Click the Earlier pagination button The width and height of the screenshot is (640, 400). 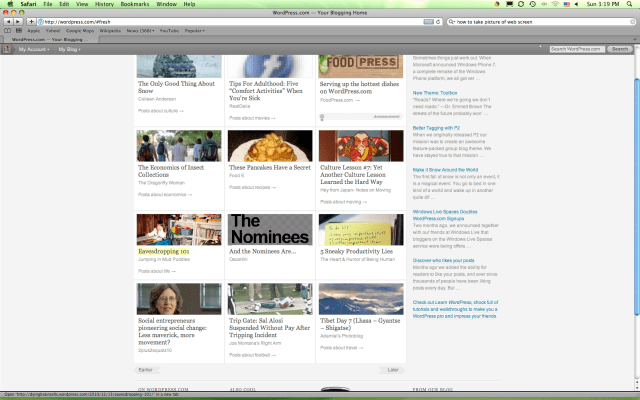(x=147, y=369)
